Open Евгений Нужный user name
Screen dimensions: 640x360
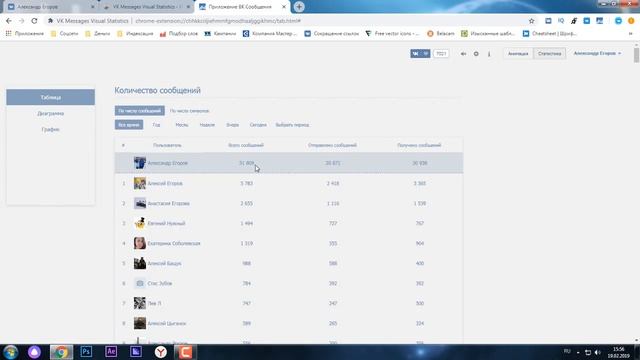[x=167, y=223]
